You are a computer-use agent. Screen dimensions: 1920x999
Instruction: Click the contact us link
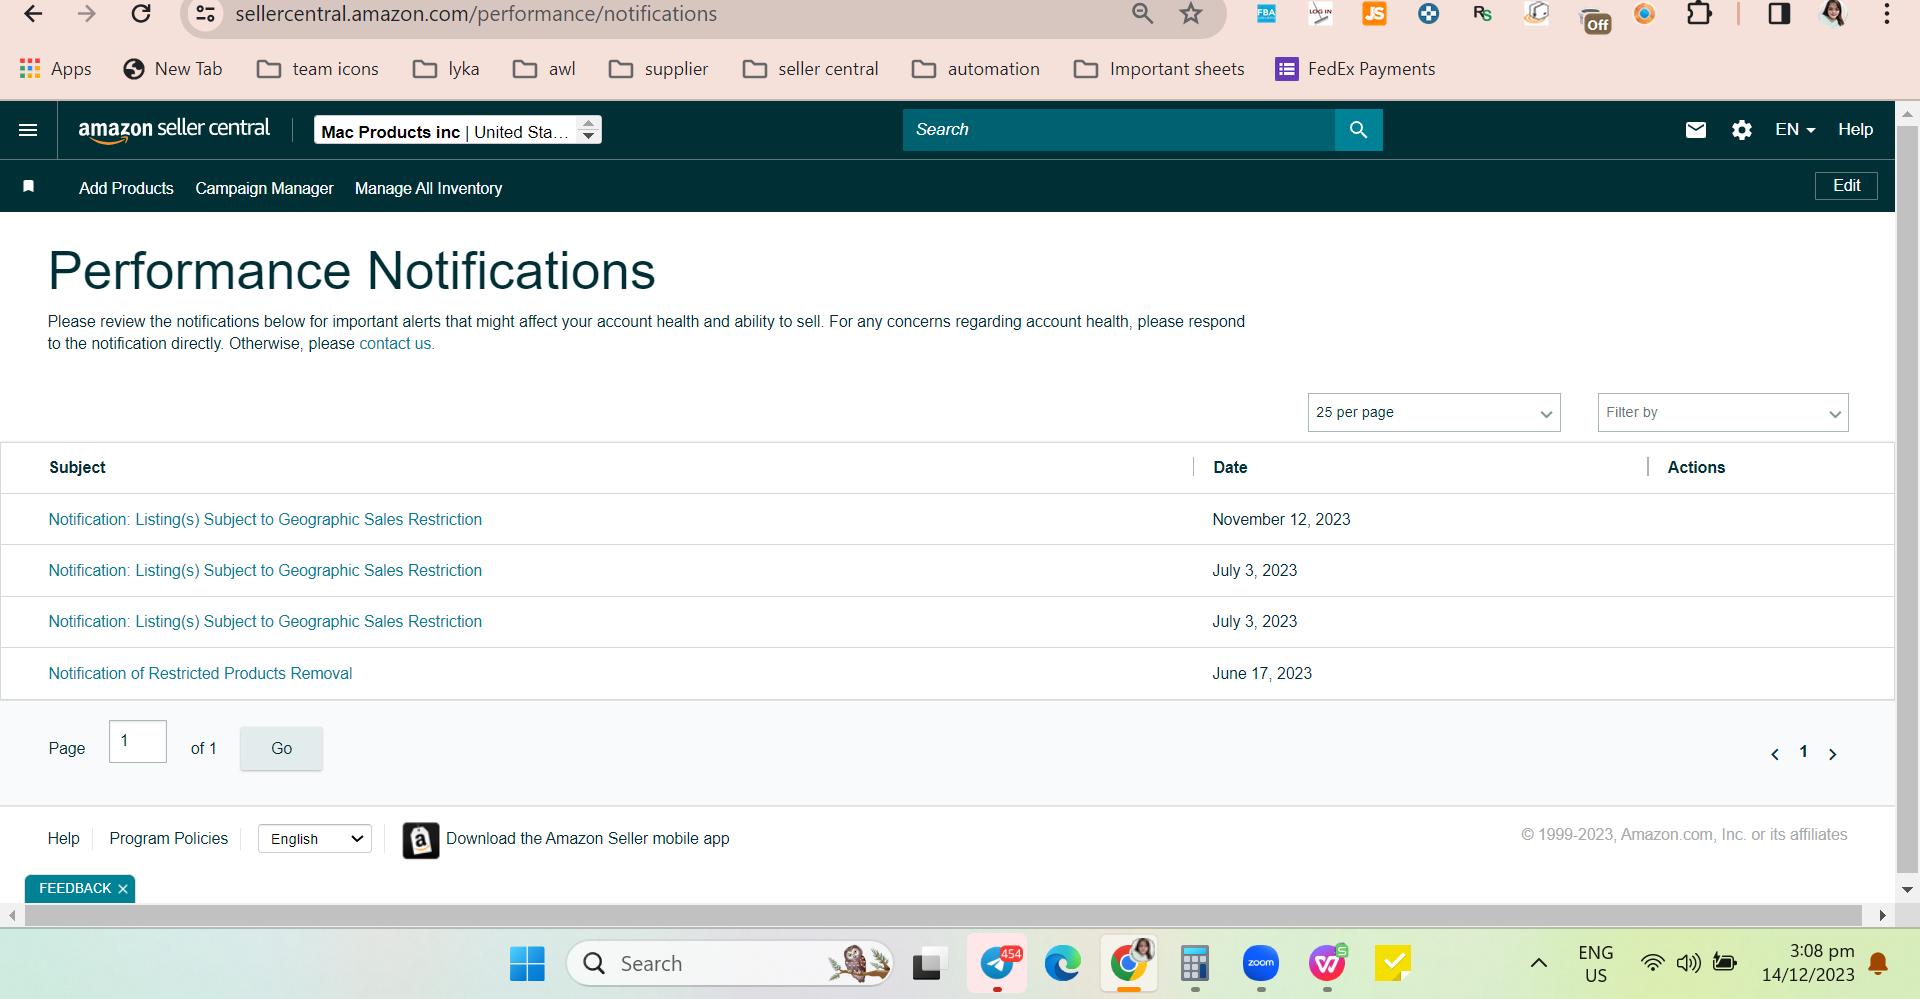tap(395, 344)
